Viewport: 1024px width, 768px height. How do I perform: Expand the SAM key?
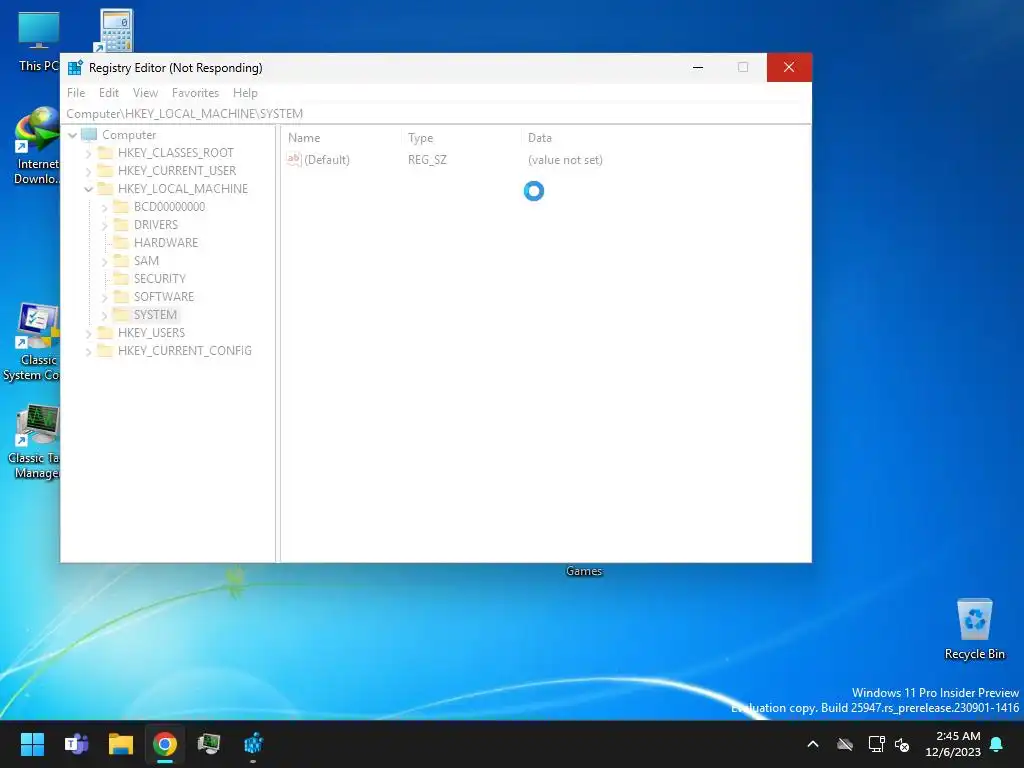104,261
